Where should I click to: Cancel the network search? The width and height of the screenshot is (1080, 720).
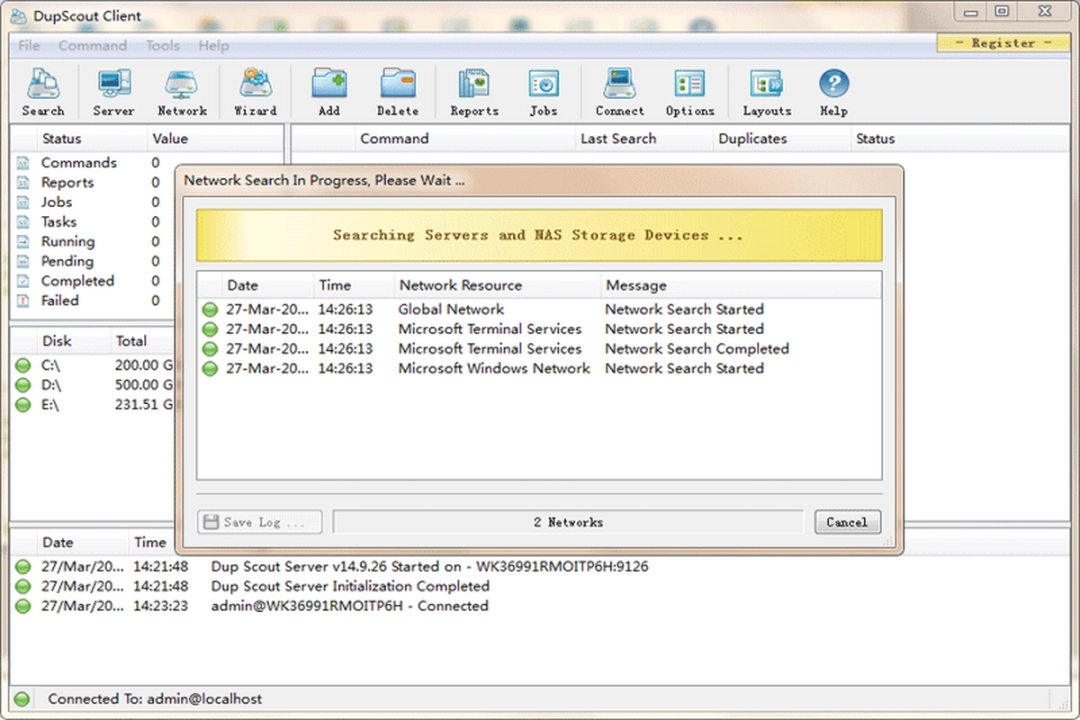click(x=846, y=521)
